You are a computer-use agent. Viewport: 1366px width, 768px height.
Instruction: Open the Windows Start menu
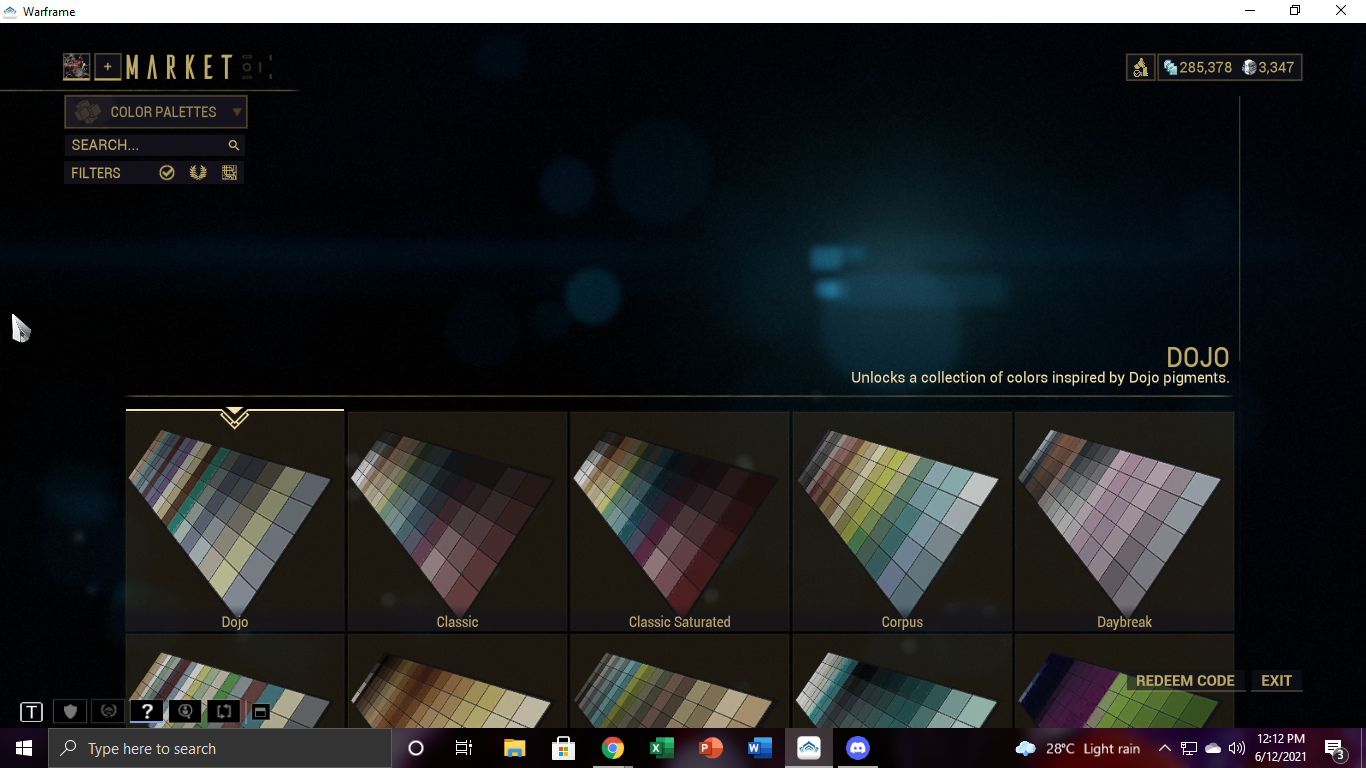[x=24, y=748]
